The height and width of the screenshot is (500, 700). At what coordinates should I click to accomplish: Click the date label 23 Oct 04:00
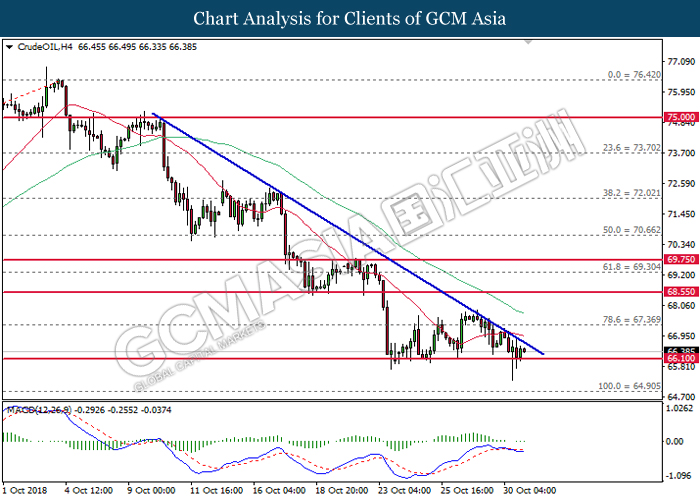point(404,490)
